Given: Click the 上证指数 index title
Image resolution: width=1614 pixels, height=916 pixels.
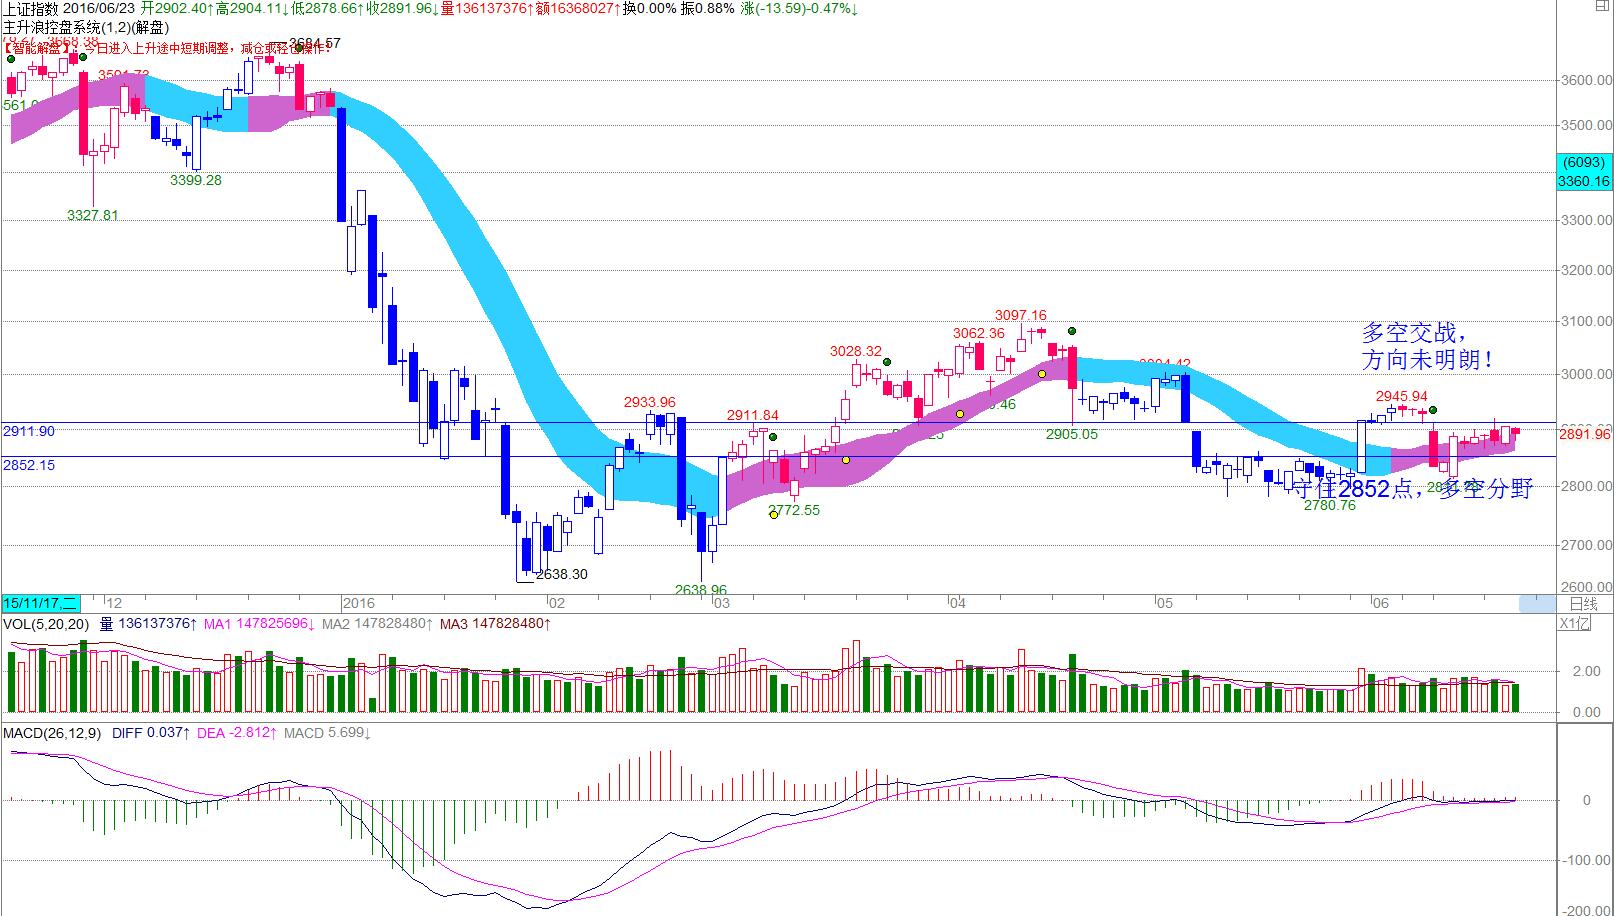Looking at the screenshot, I should [33, 8].
